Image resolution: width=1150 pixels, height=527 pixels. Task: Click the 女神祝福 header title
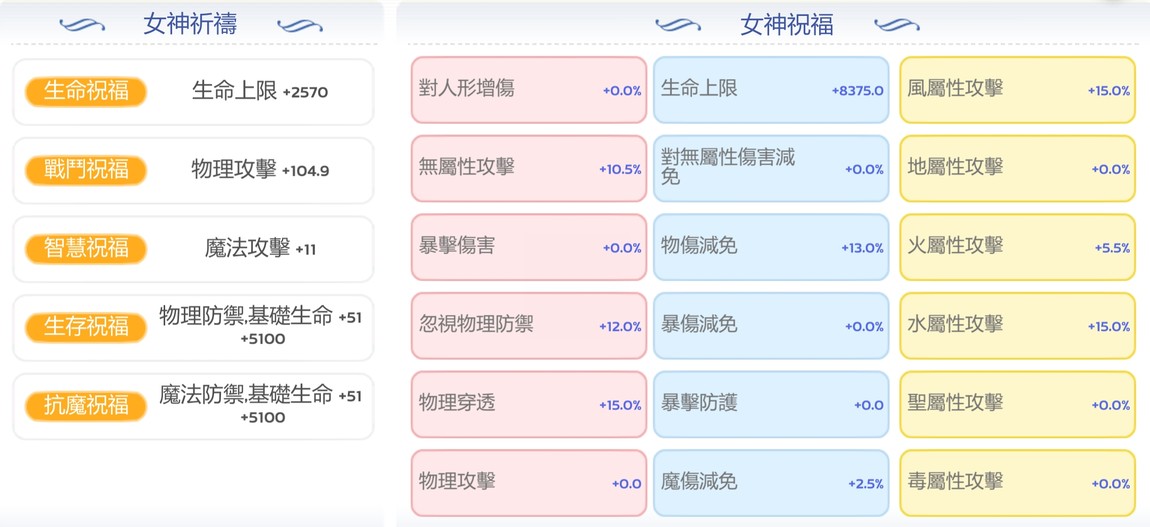786,25
